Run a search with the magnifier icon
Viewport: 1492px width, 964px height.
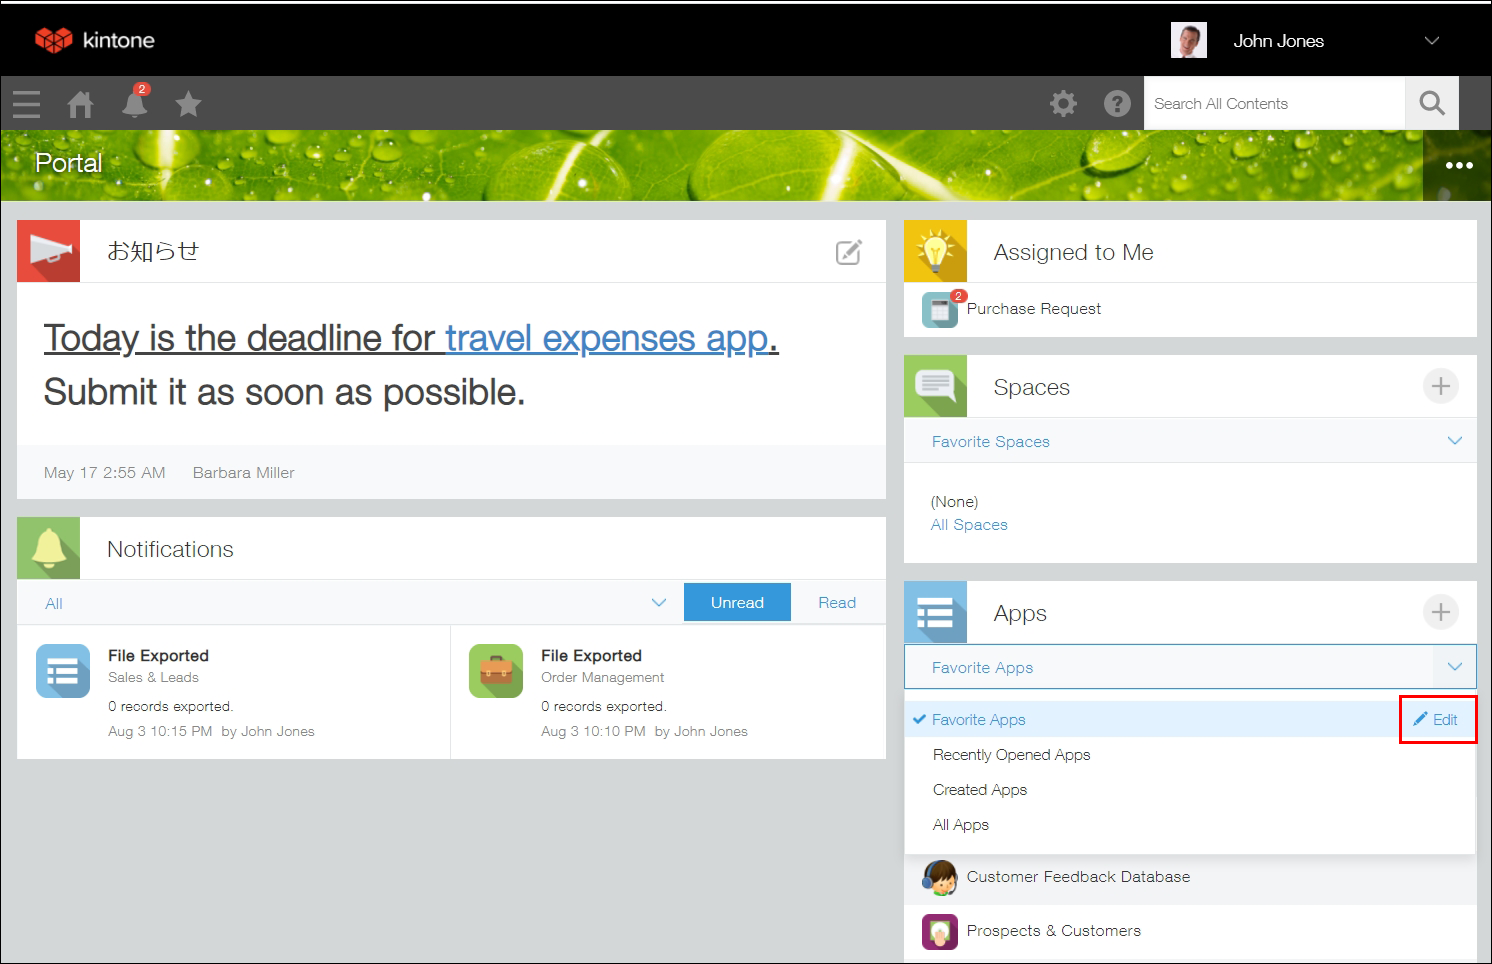(x=1431, y=103)
